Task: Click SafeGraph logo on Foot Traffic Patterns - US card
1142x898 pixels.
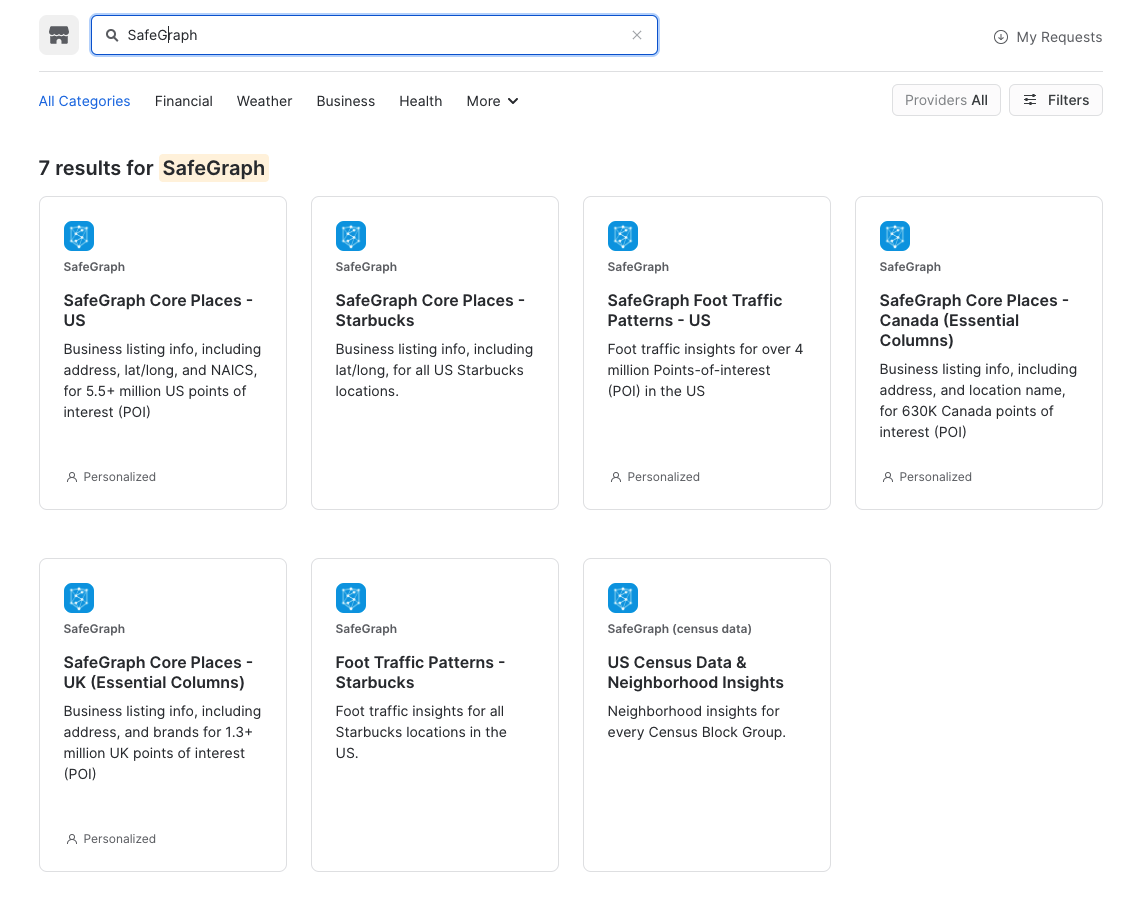Action: tap(623, 236)
